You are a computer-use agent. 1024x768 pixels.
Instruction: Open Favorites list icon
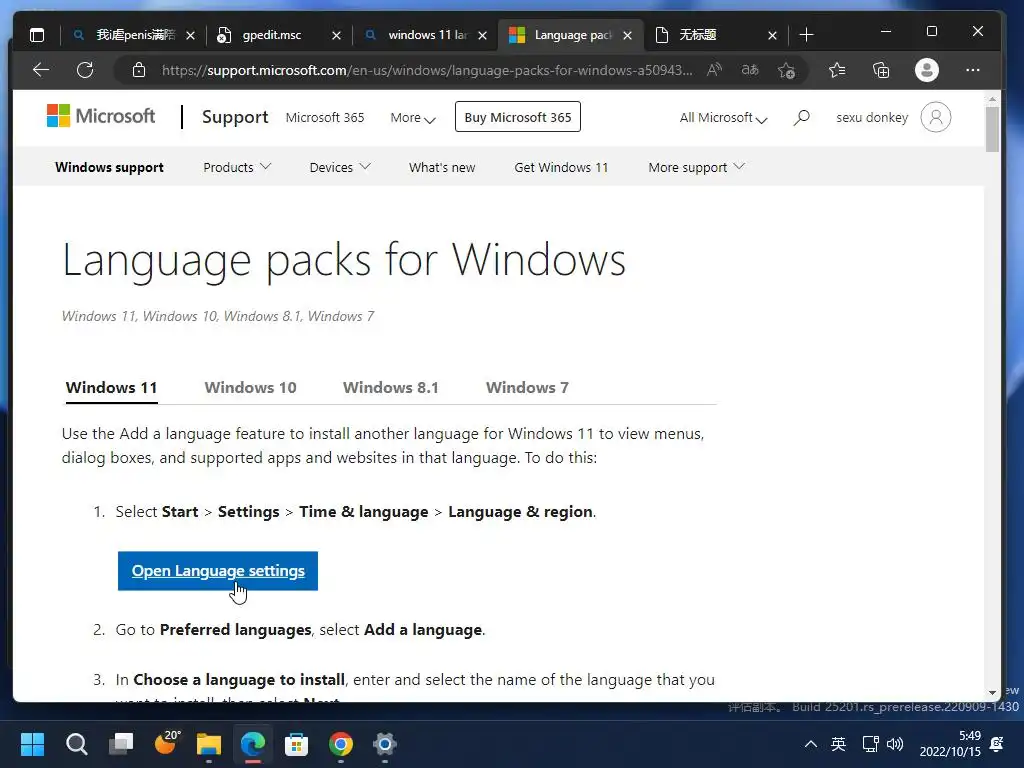click(837, 70)
